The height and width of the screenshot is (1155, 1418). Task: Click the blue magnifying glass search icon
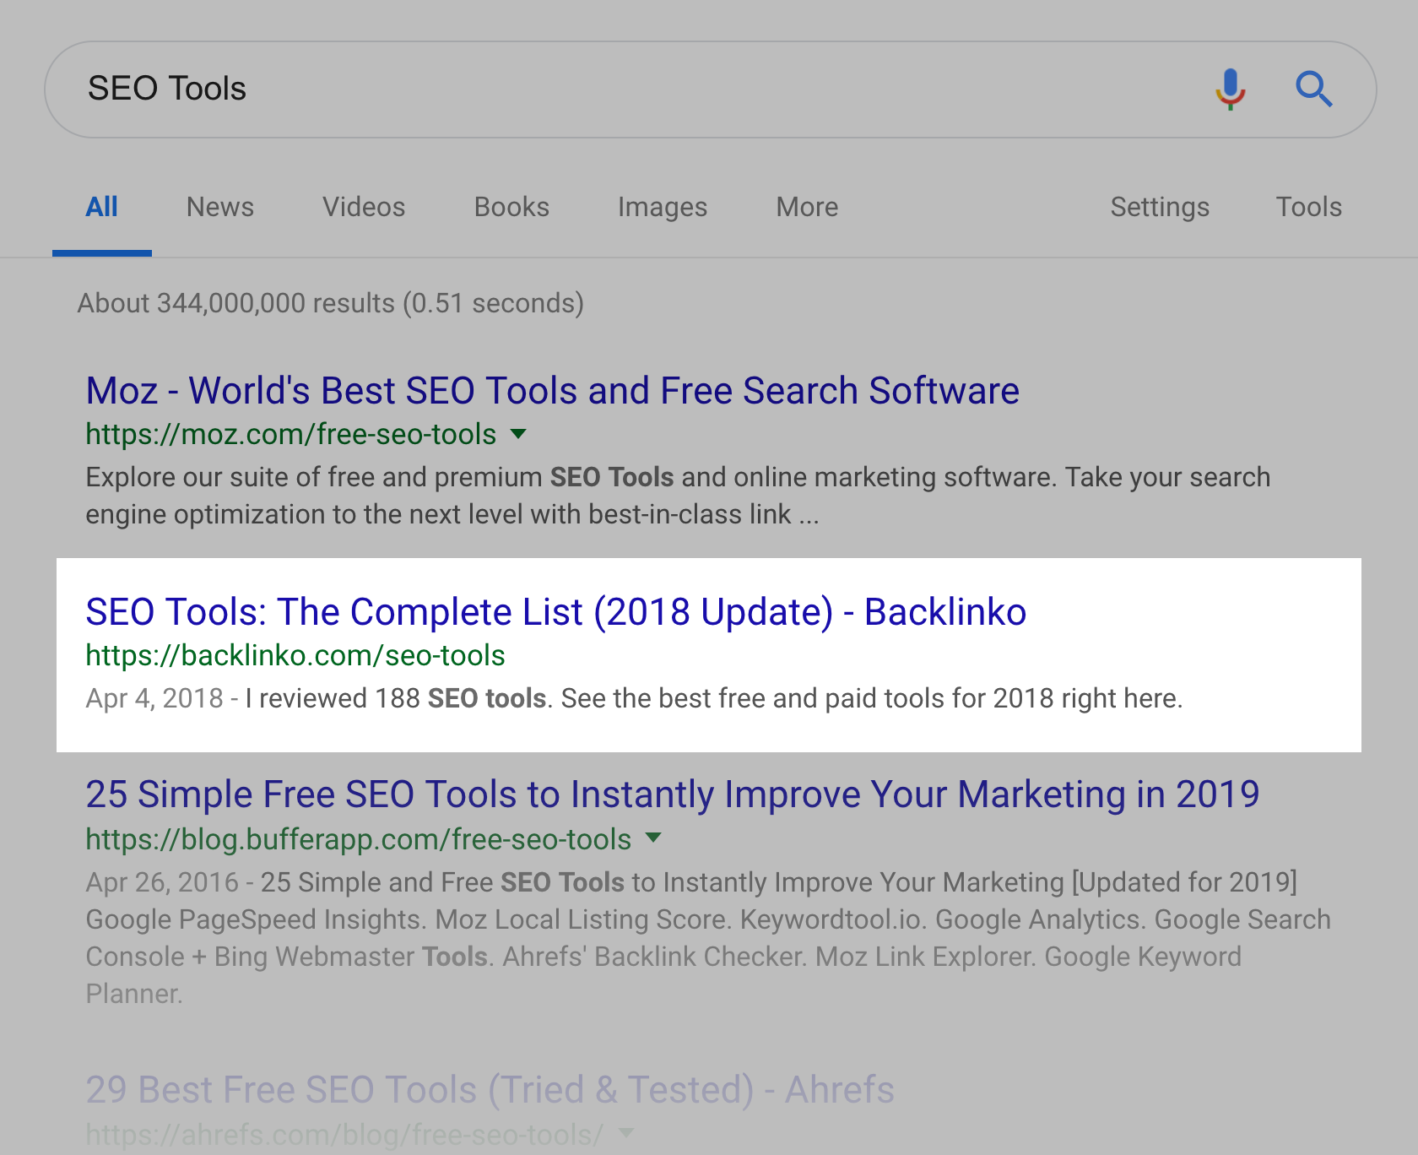tap(1314, 89)
